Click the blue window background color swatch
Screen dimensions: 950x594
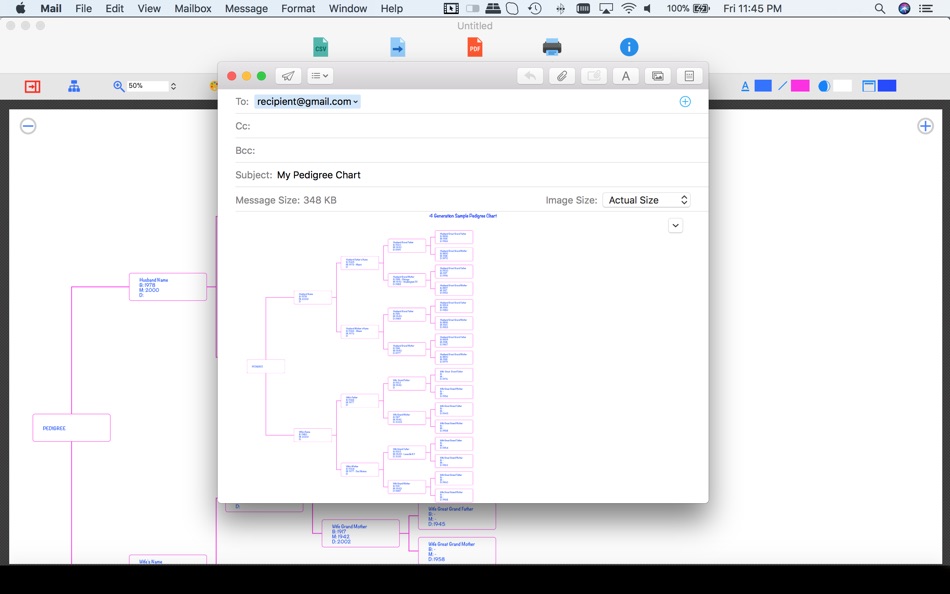[x=887, y=86]
